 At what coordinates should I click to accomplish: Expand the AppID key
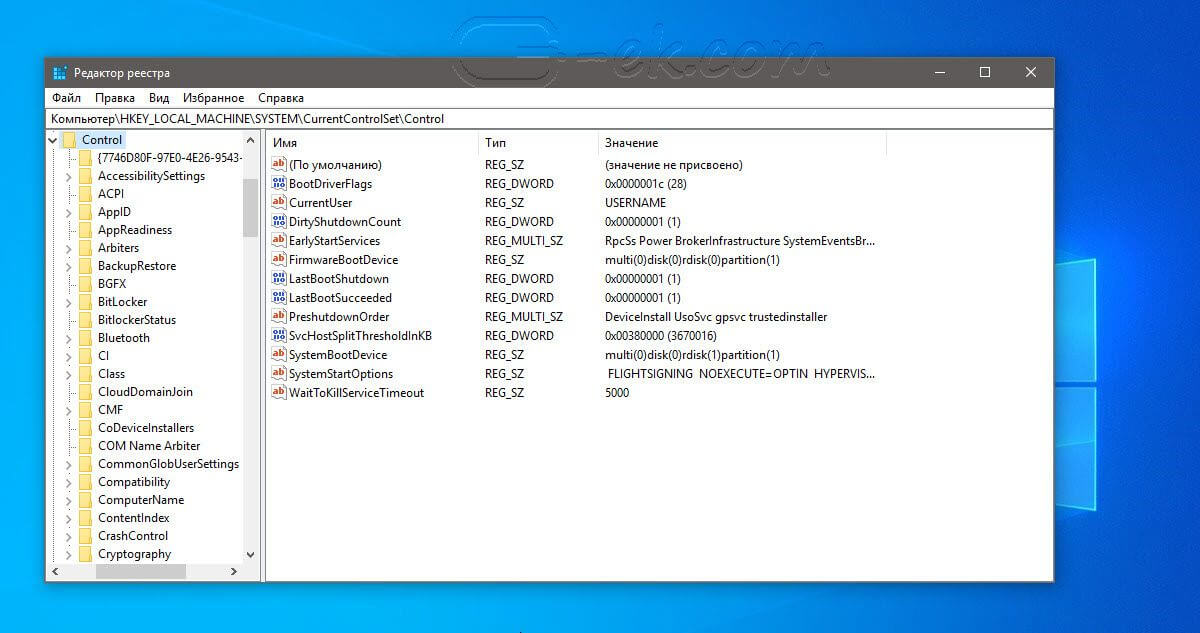(69, 212)
